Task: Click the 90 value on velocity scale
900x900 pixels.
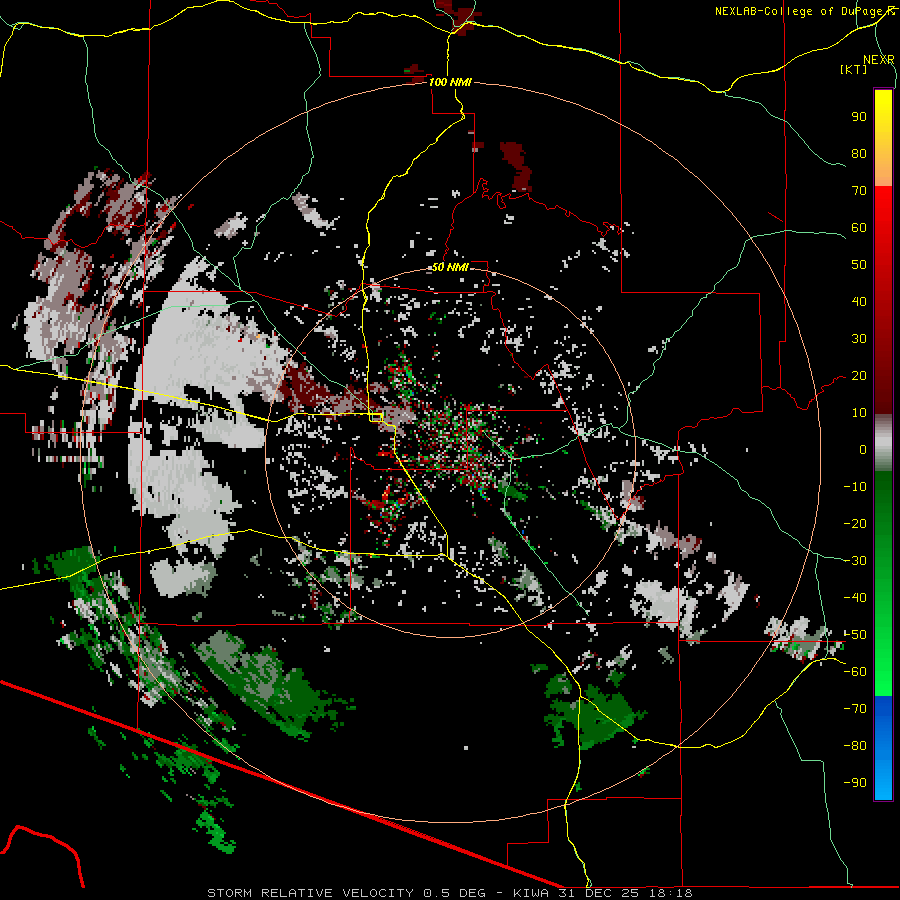Action: coord(859,117)
